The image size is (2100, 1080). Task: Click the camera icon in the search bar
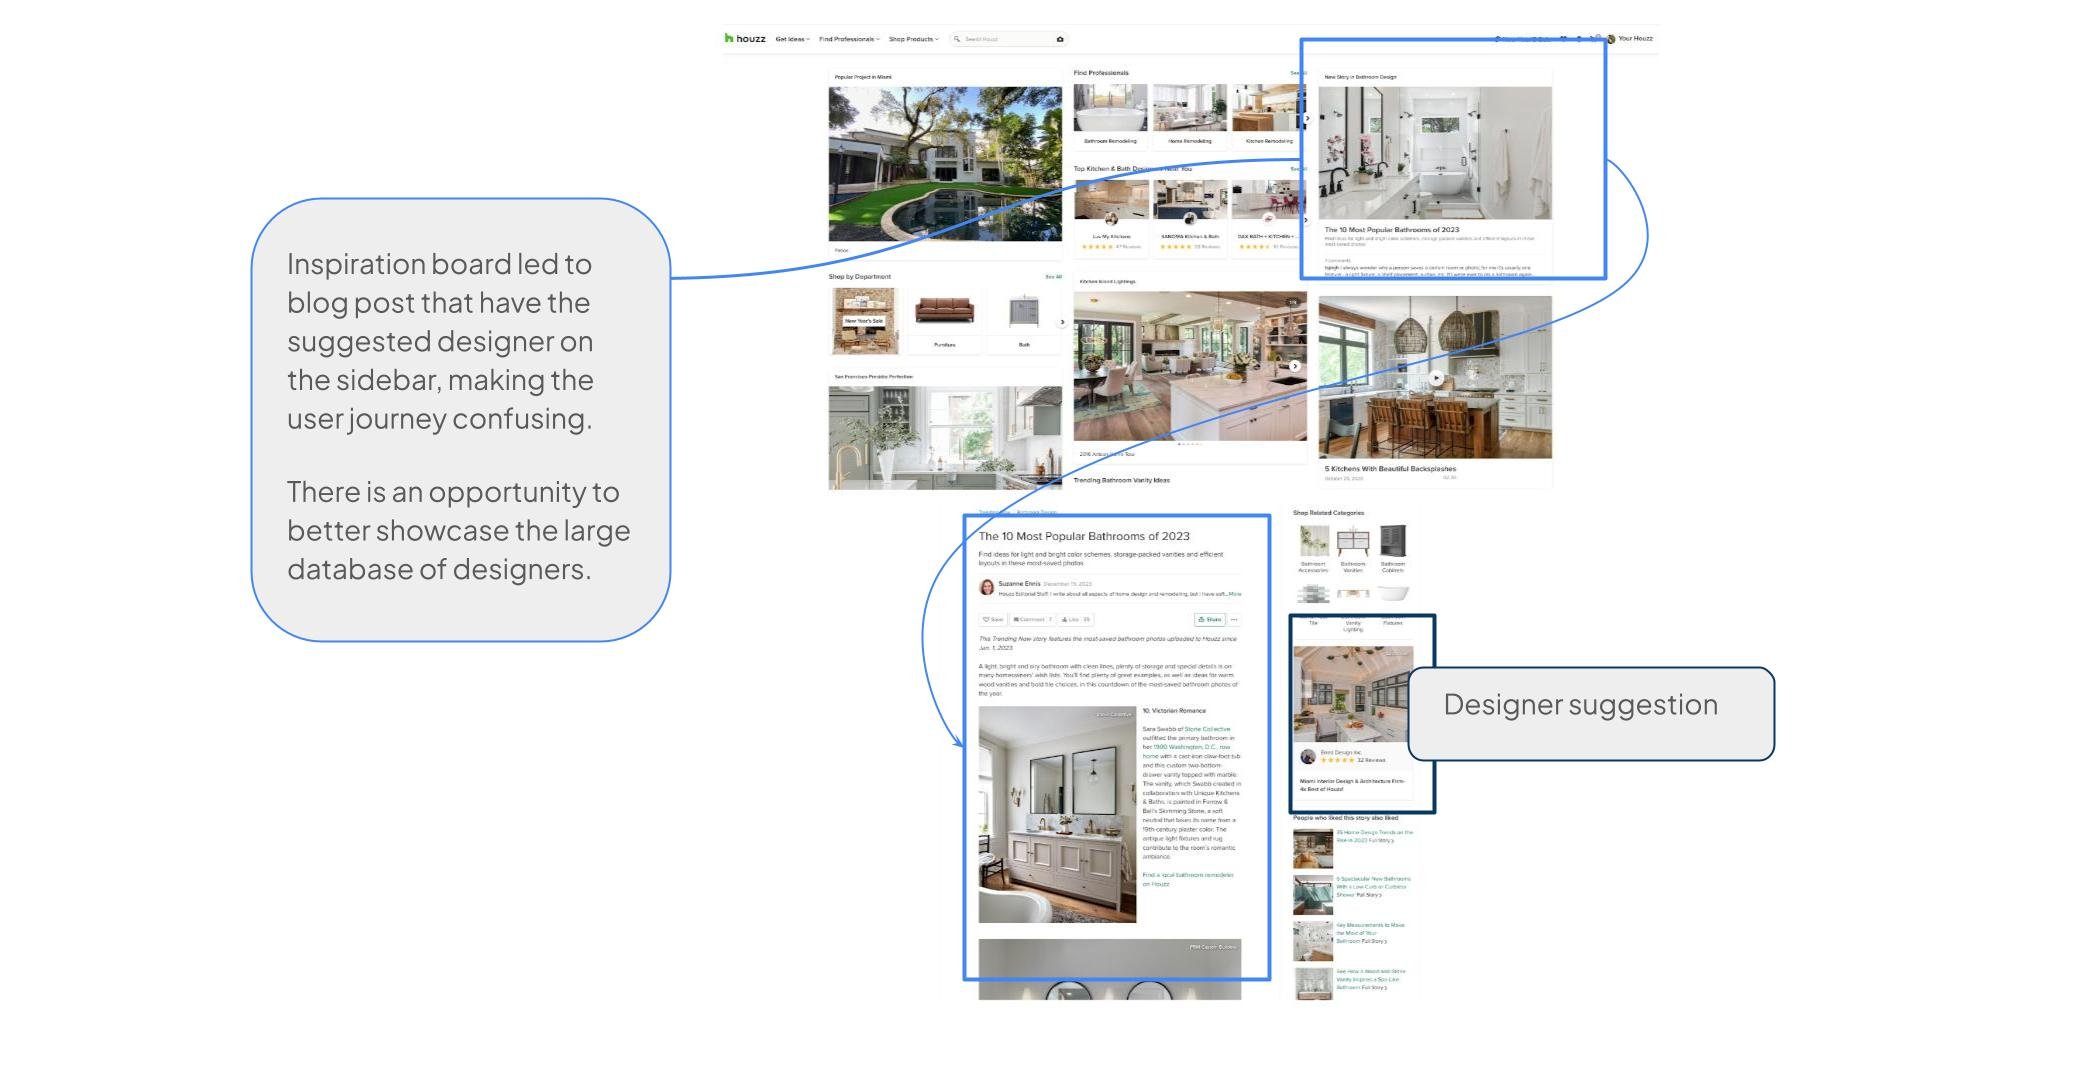tap(1059, 39)
